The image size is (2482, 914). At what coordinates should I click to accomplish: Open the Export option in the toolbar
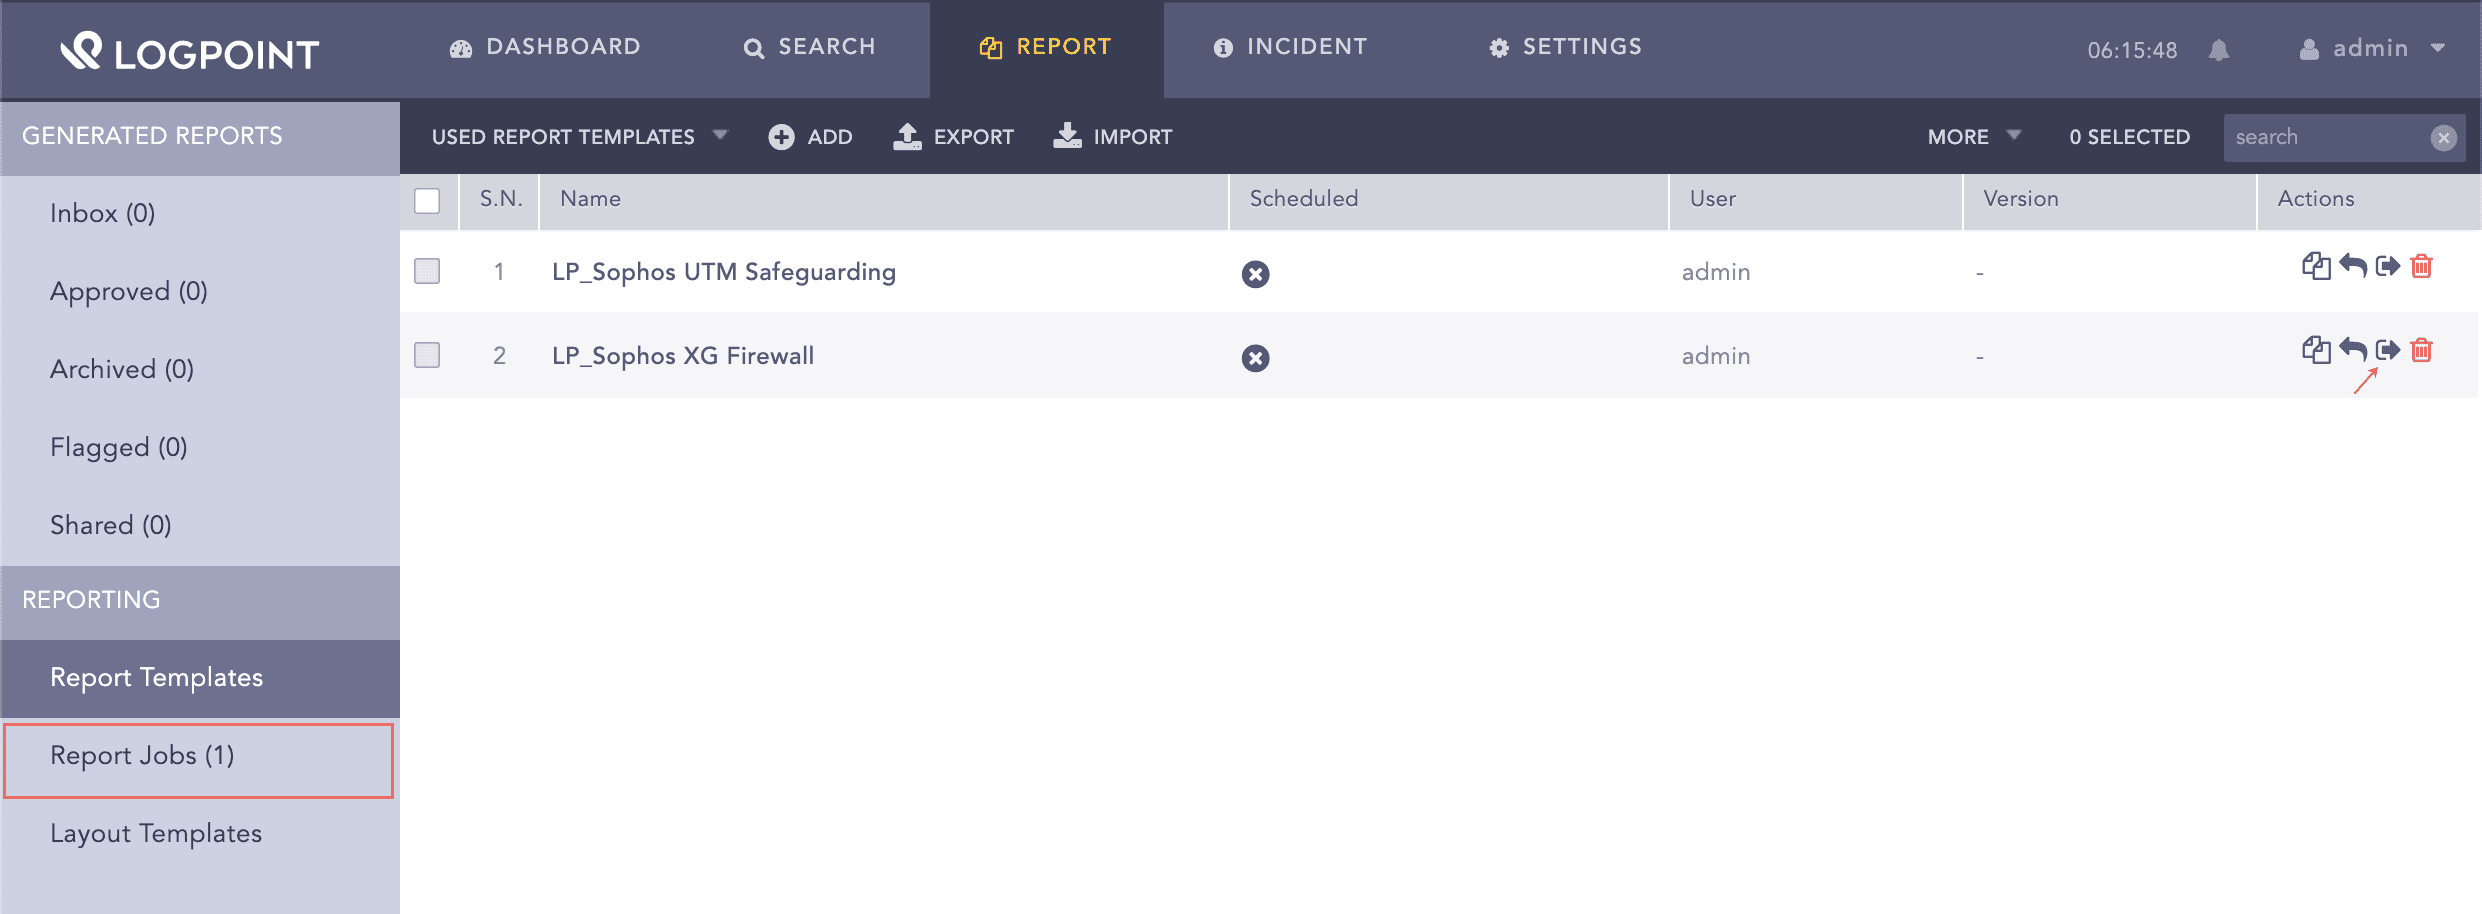(x=953, y=137)
